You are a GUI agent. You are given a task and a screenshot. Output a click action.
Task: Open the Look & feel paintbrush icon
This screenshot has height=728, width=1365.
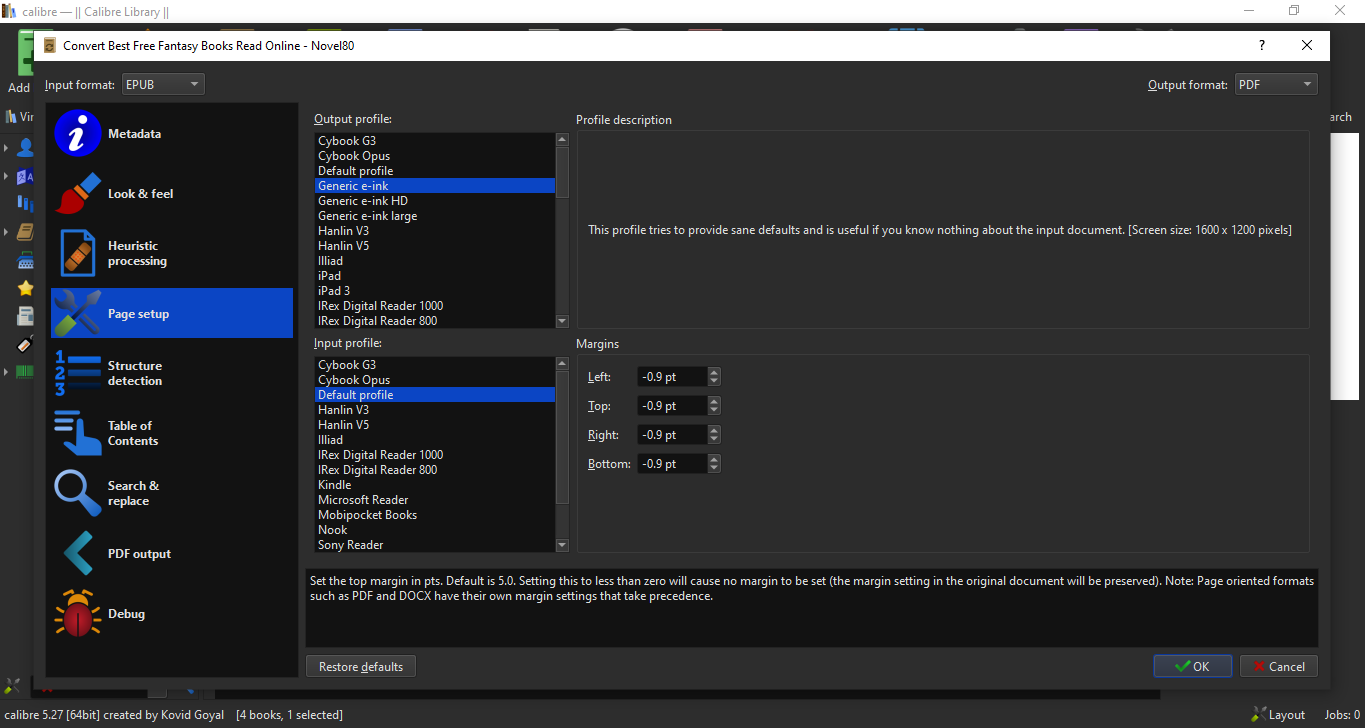78,194
